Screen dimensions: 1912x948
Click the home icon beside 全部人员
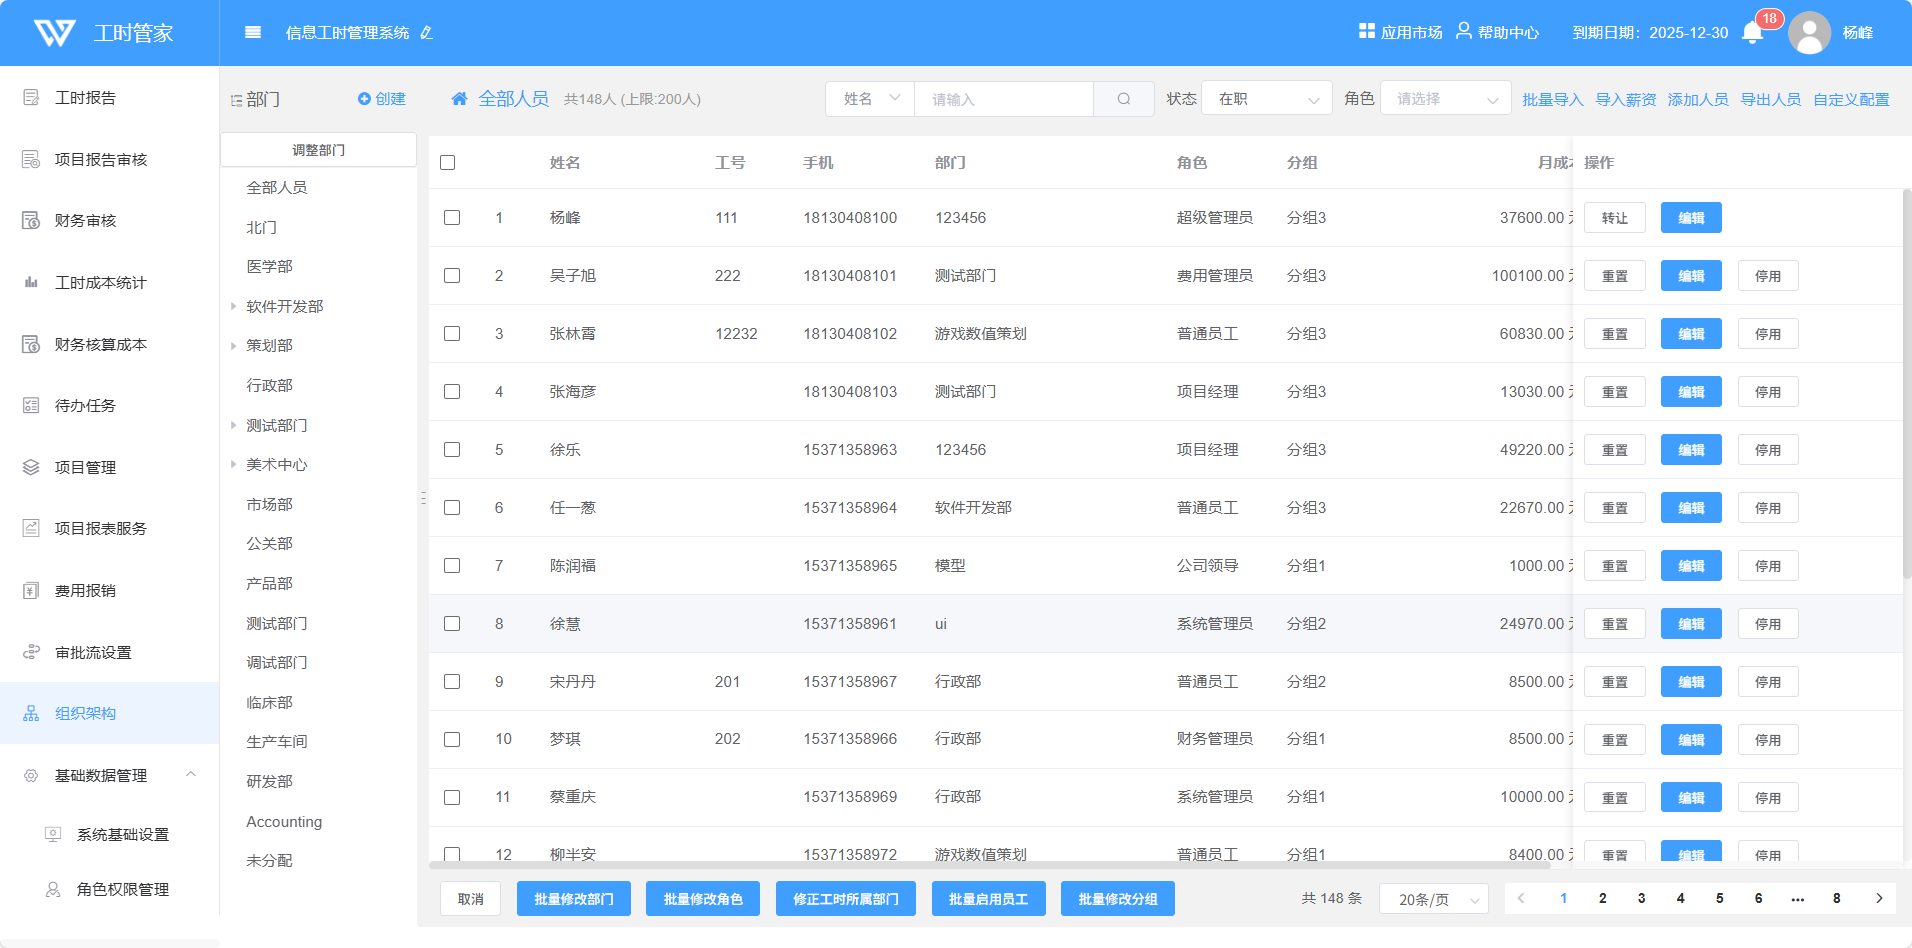pos(459,99)
